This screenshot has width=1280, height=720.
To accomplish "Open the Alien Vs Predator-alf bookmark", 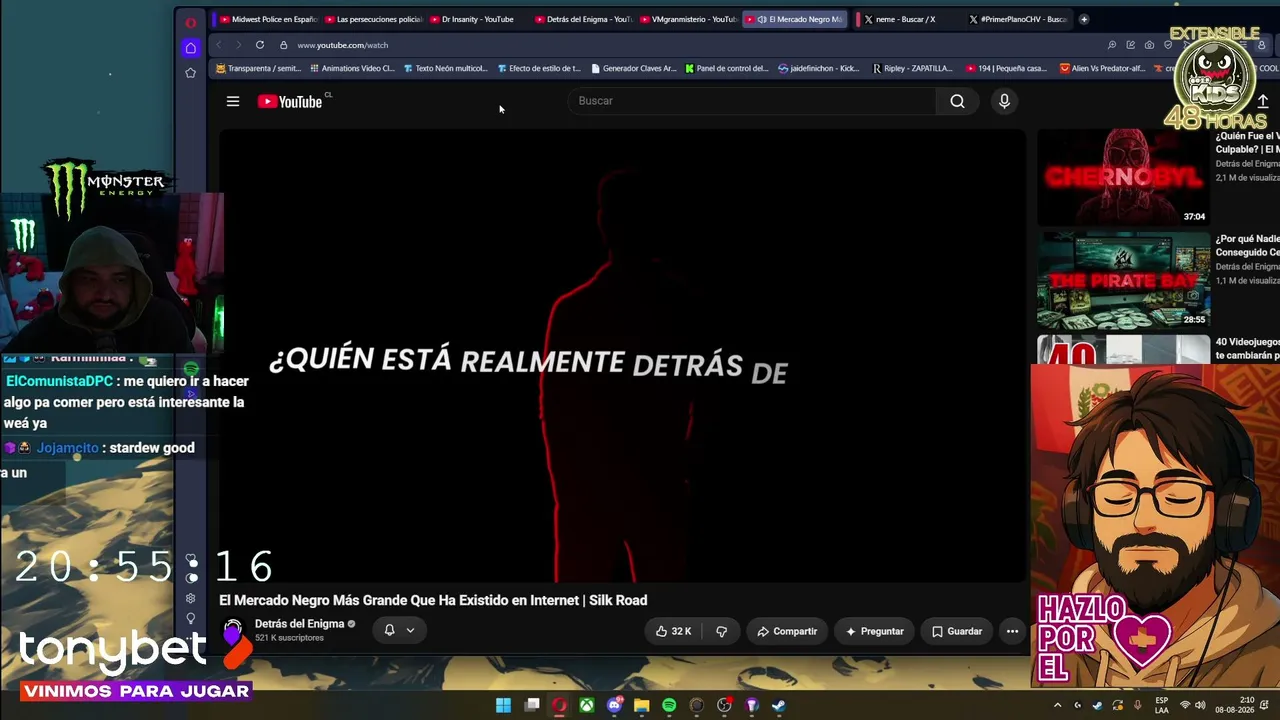I will pos(1102,69).
